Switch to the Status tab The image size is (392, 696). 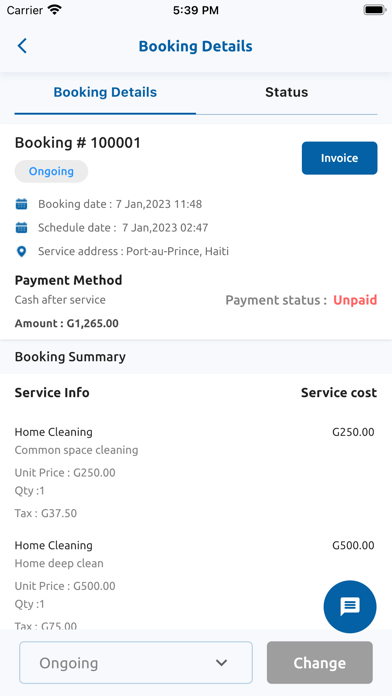point(286,92)
